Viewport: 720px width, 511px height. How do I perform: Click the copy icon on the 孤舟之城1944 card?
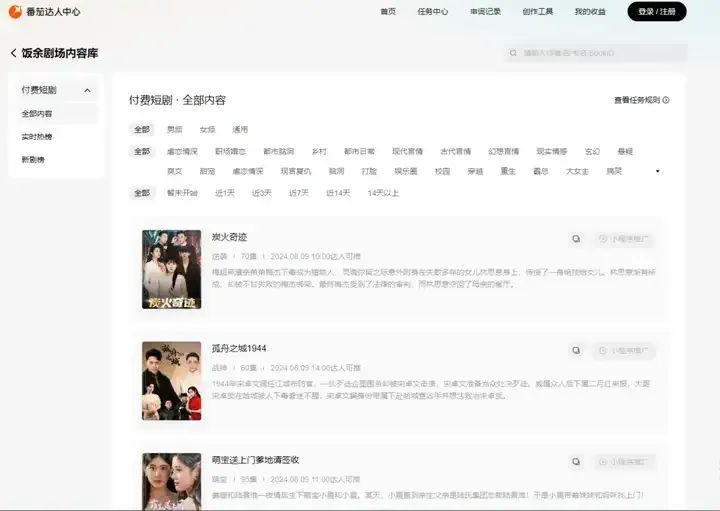click(576, 350)
